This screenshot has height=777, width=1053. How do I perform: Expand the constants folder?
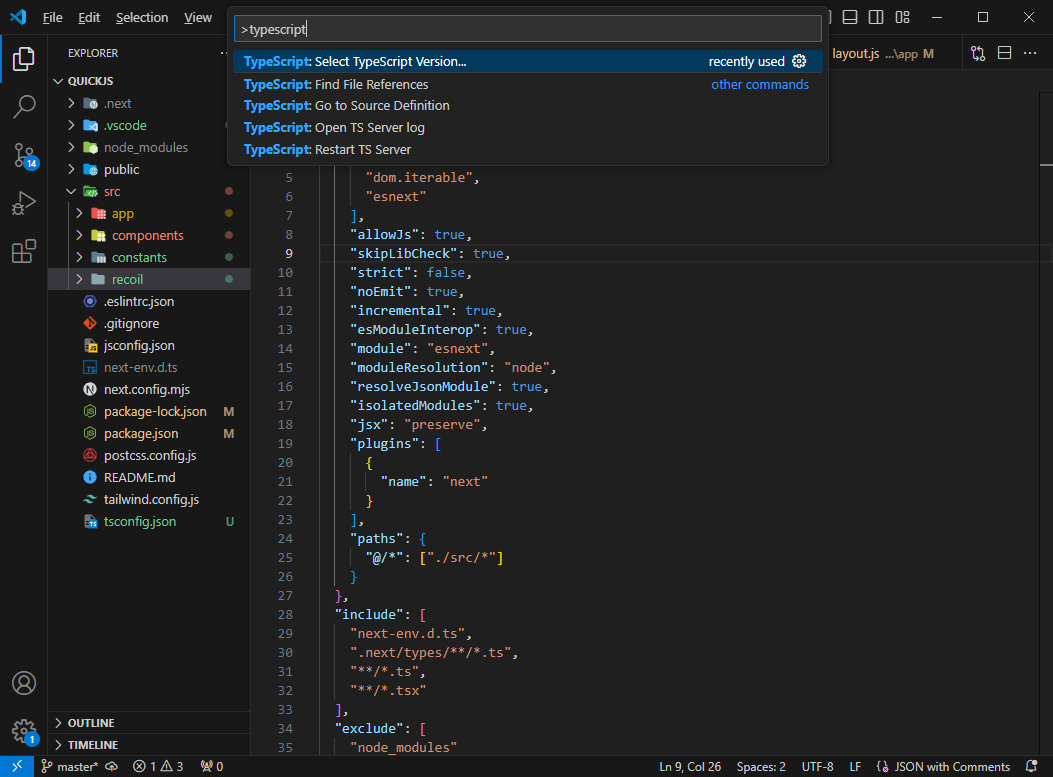(149, 257)
